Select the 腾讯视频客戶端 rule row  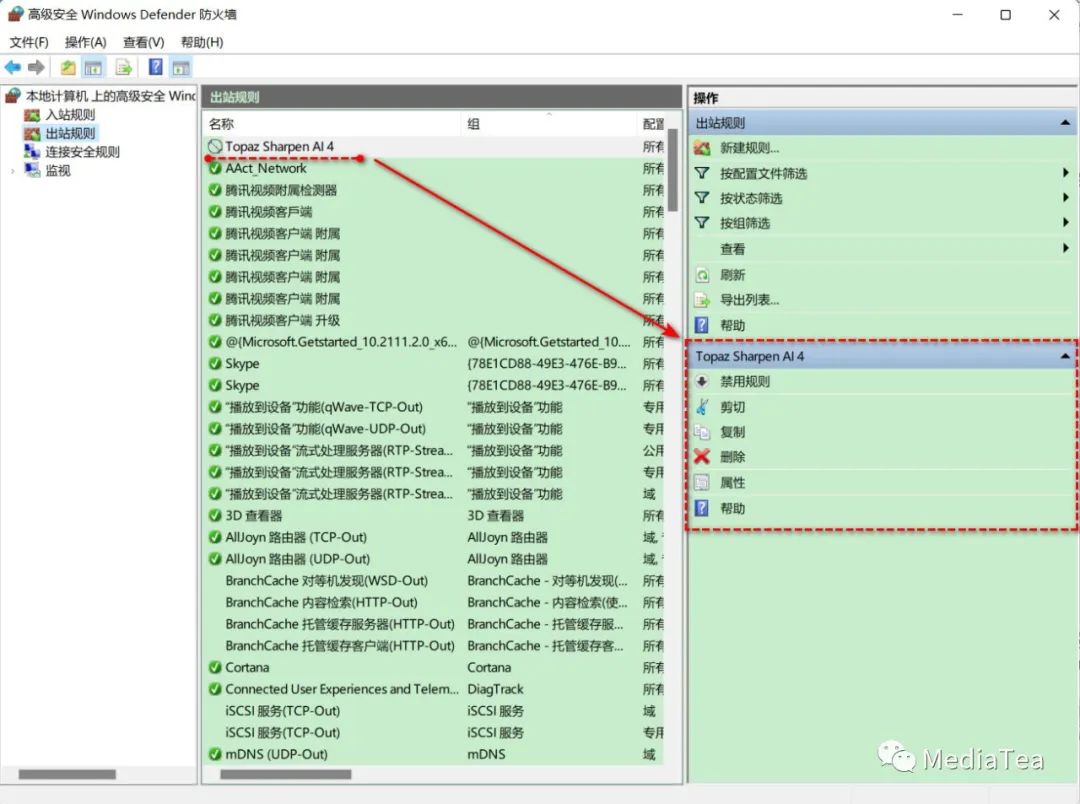(435, 212)
